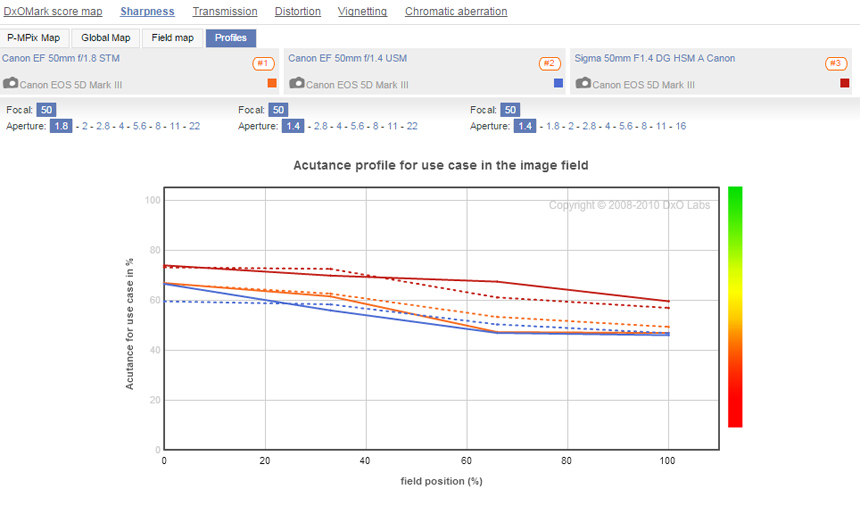860x506 pixels.
Task: Open the Vignetting tab
Action: pyautogui.click(x=362, y=11)
